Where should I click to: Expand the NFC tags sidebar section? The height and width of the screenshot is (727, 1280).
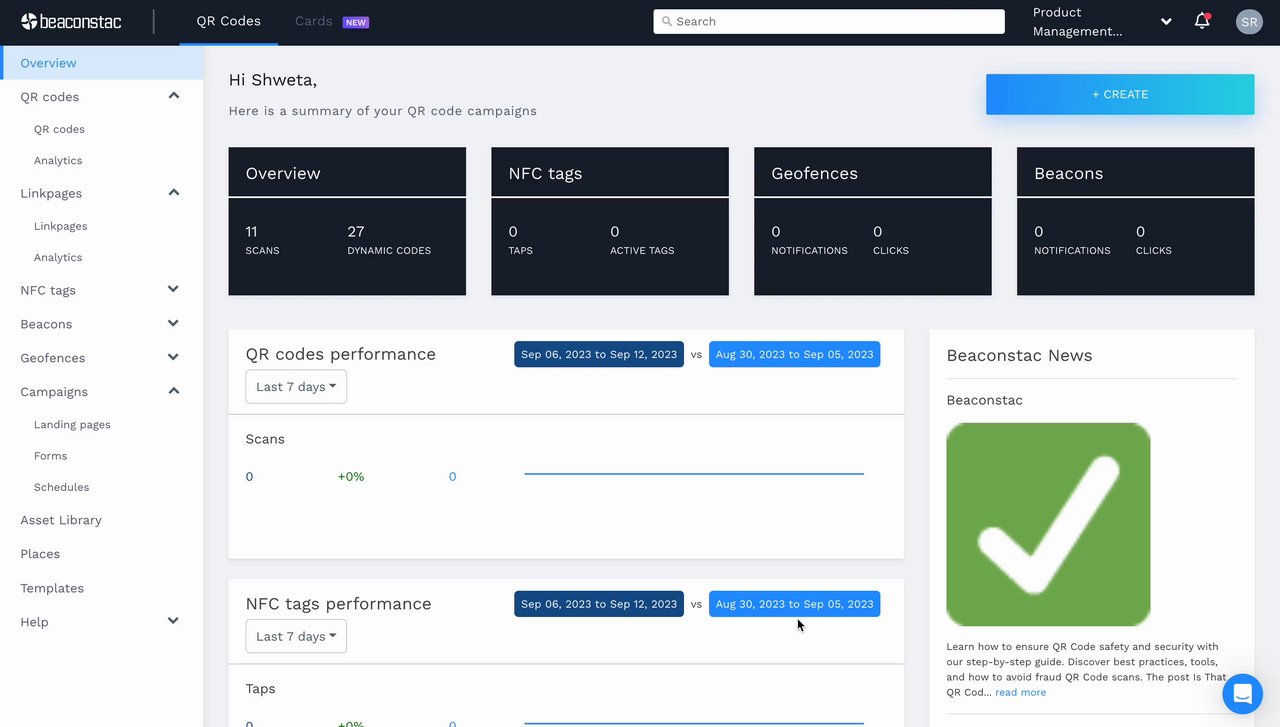click(x=173, y=289)
